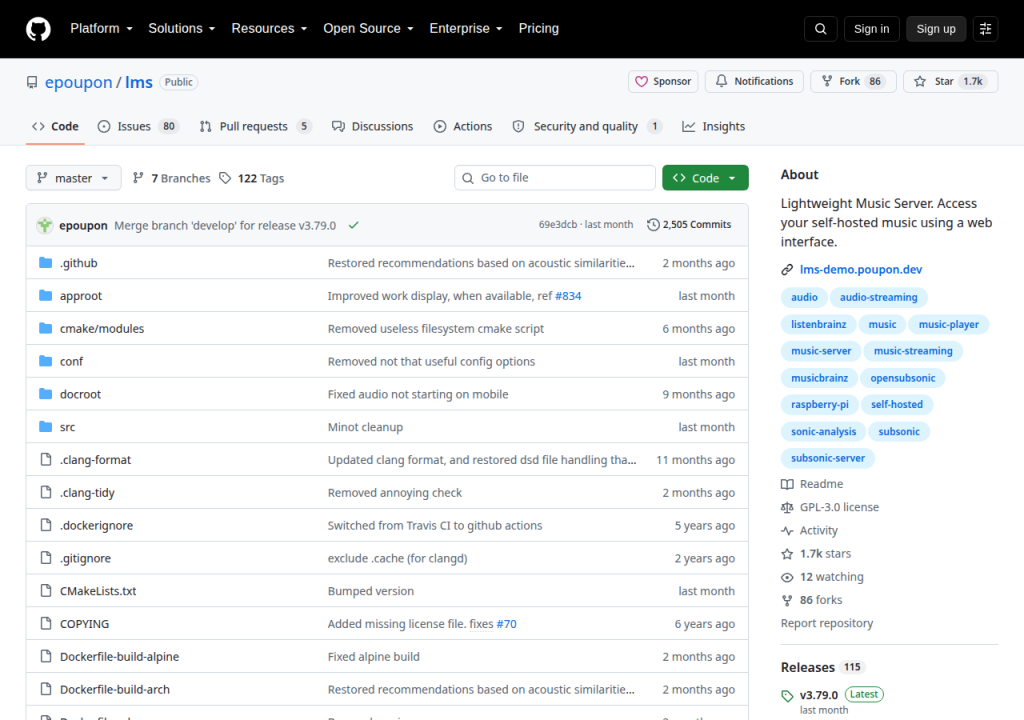Viewport: 1024px width, 720px height.
Task: Click the Notifications bell button
Action: (754, 82)
